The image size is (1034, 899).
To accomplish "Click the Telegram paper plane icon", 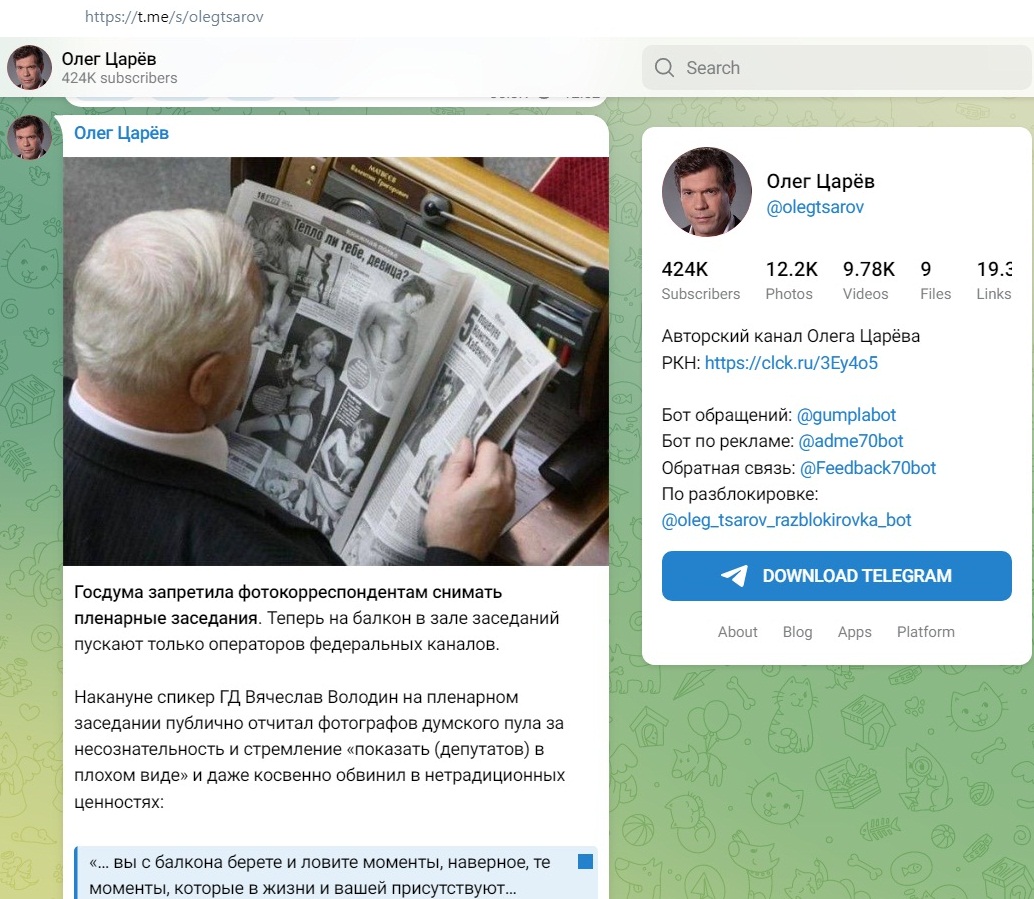I will tap(735, 576).
